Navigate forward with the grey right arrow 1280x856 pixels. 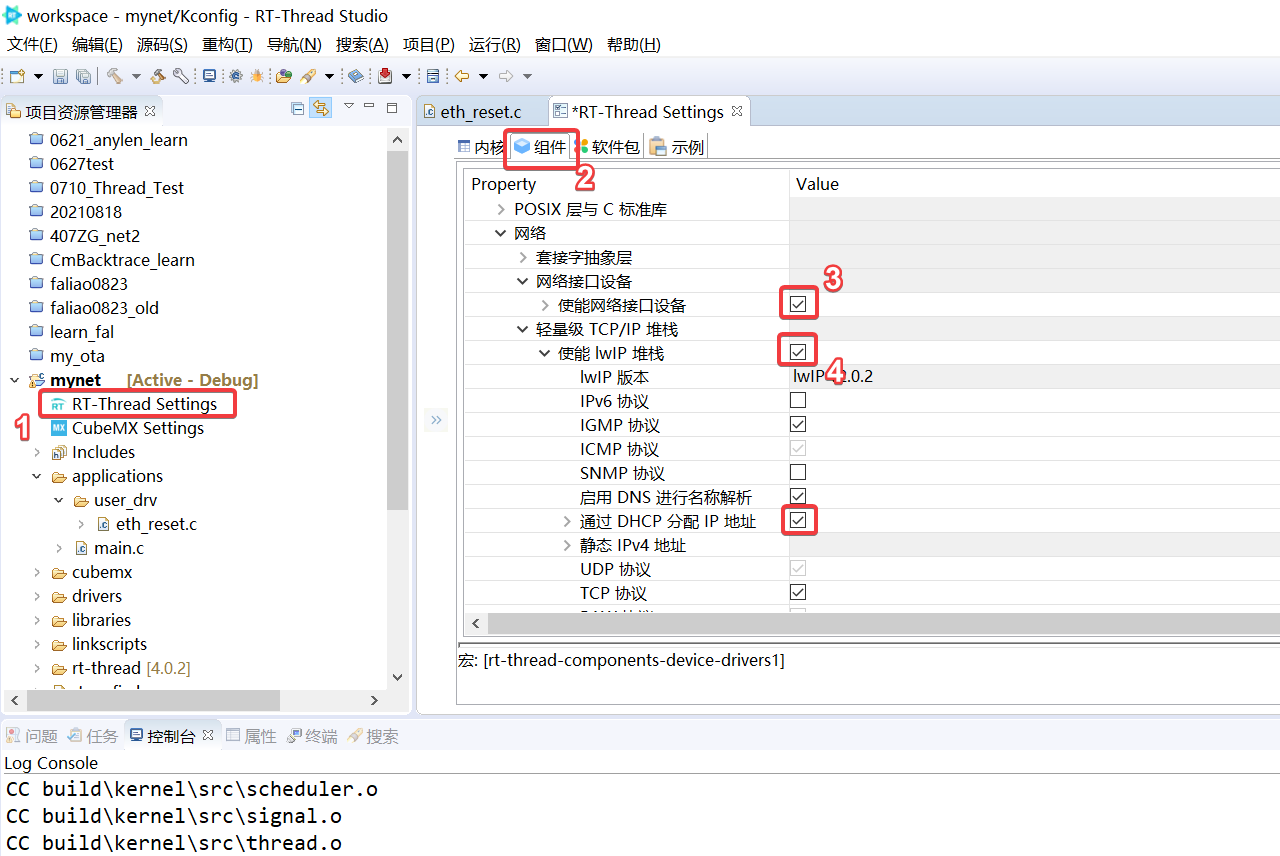pos(506,76)
